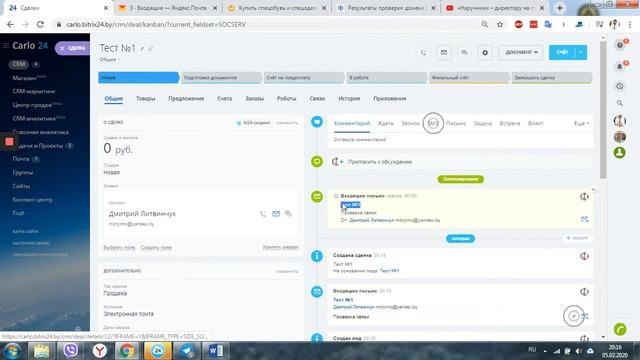Tick the incoming letter checkbox
This screenshot has height=360, width=640.
[336, 196]
